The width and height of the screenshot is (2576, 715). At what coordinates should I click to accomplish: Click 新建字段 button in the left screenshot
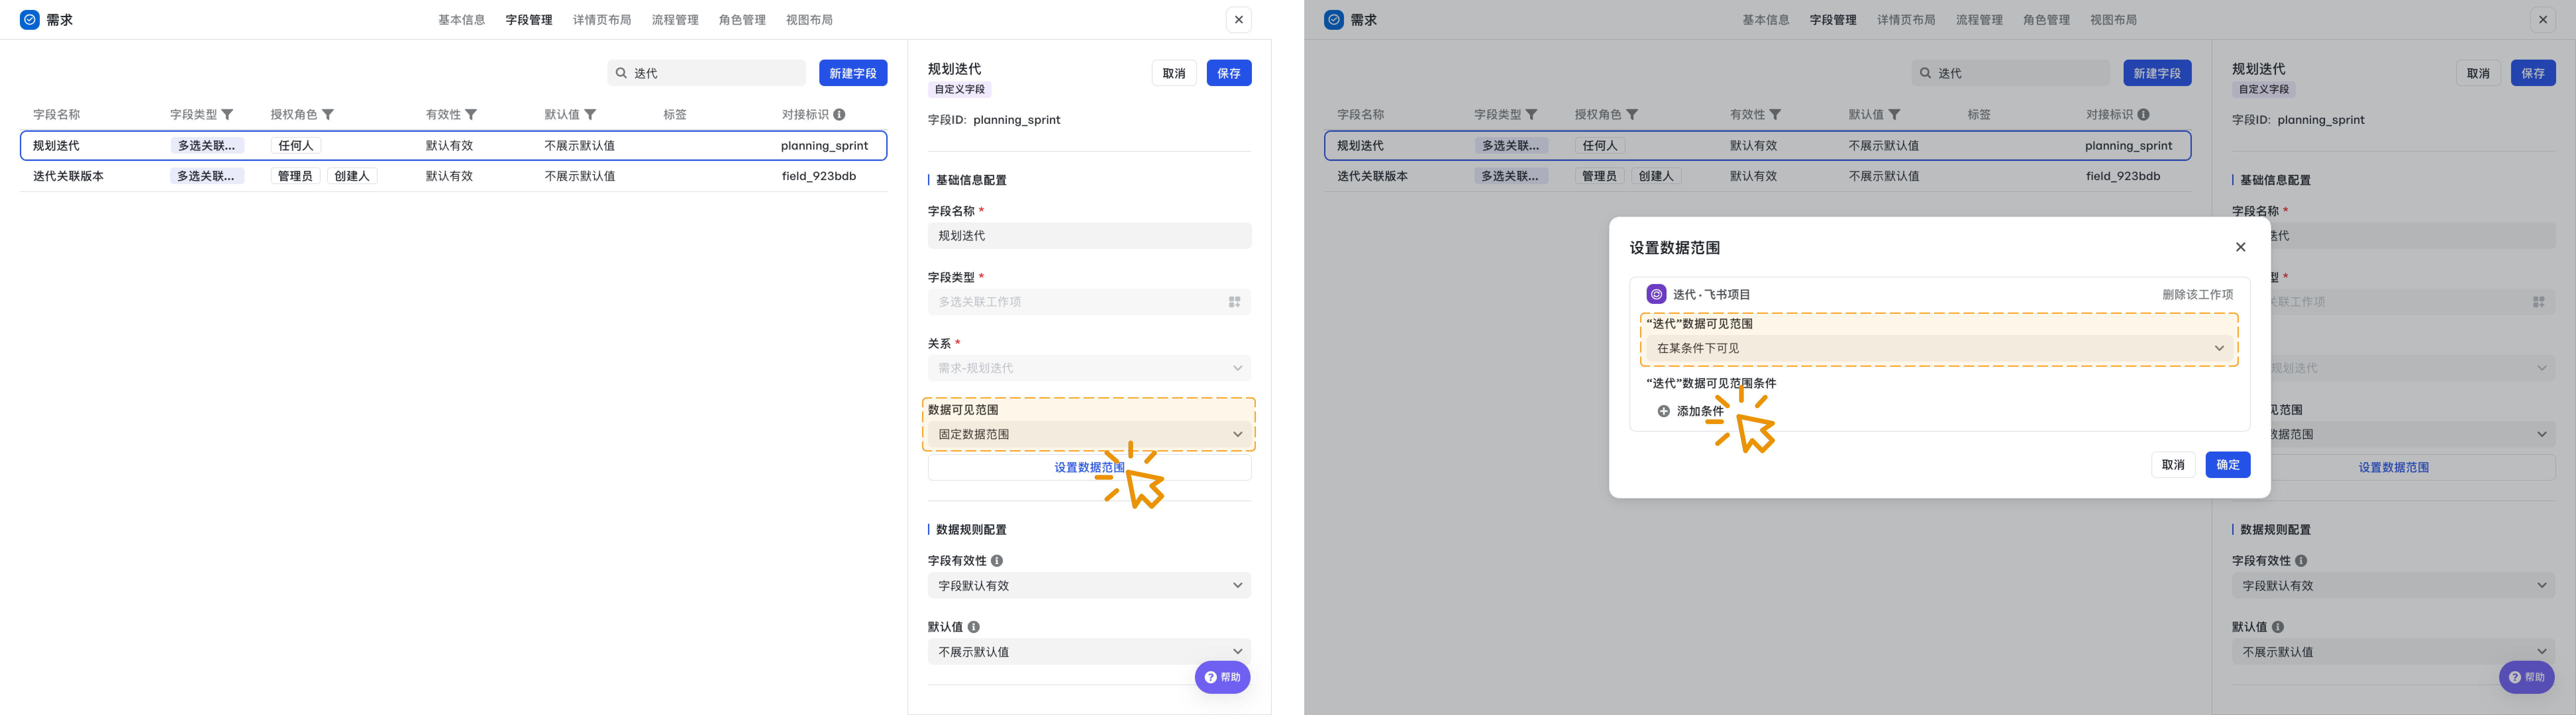pos(853,73)
